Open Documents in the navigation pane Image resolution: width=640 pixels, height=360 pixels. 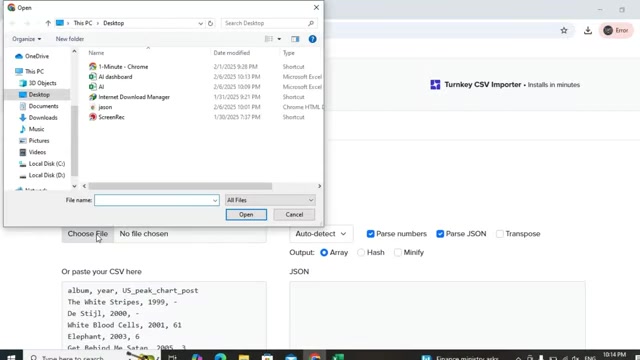tap(39, 106)
